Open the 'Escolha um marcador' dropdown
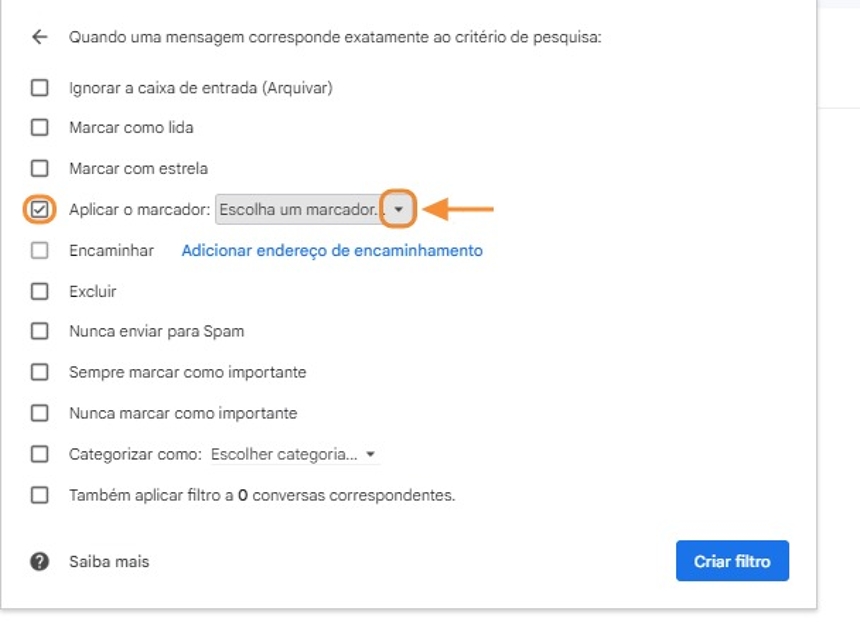Screen dimensions: 860x635 coord(300,210)
